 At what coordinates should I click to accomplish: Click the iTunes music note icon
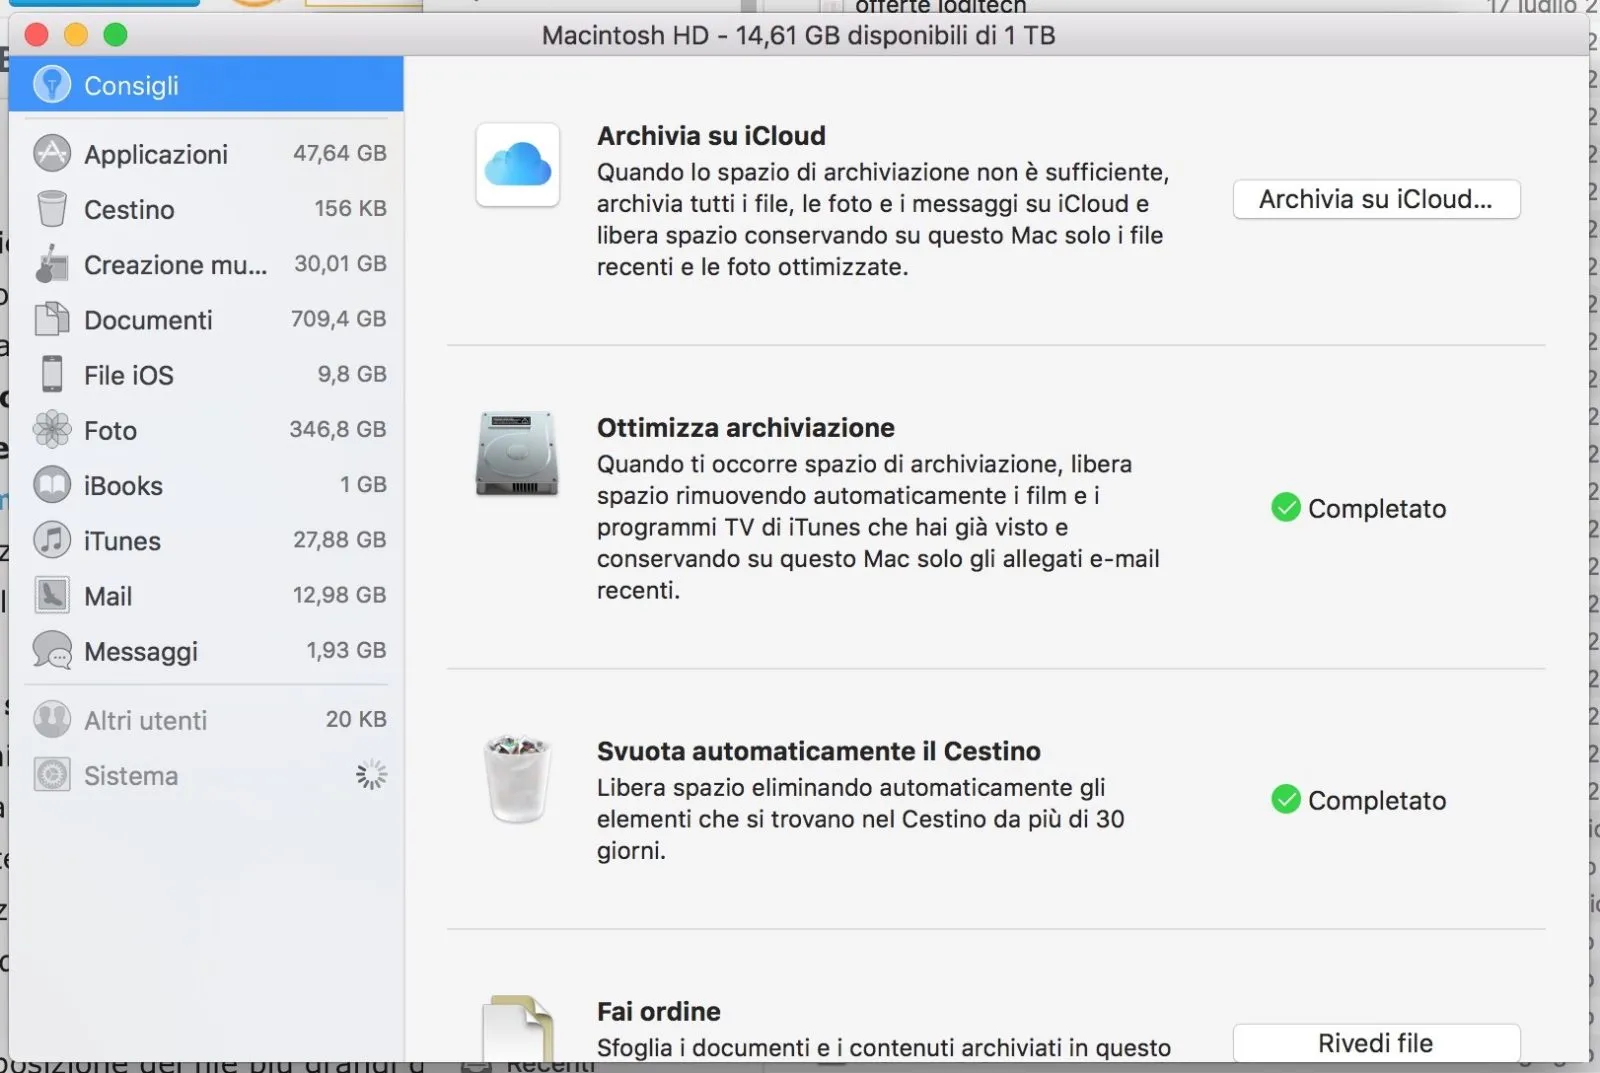point(52,540)
